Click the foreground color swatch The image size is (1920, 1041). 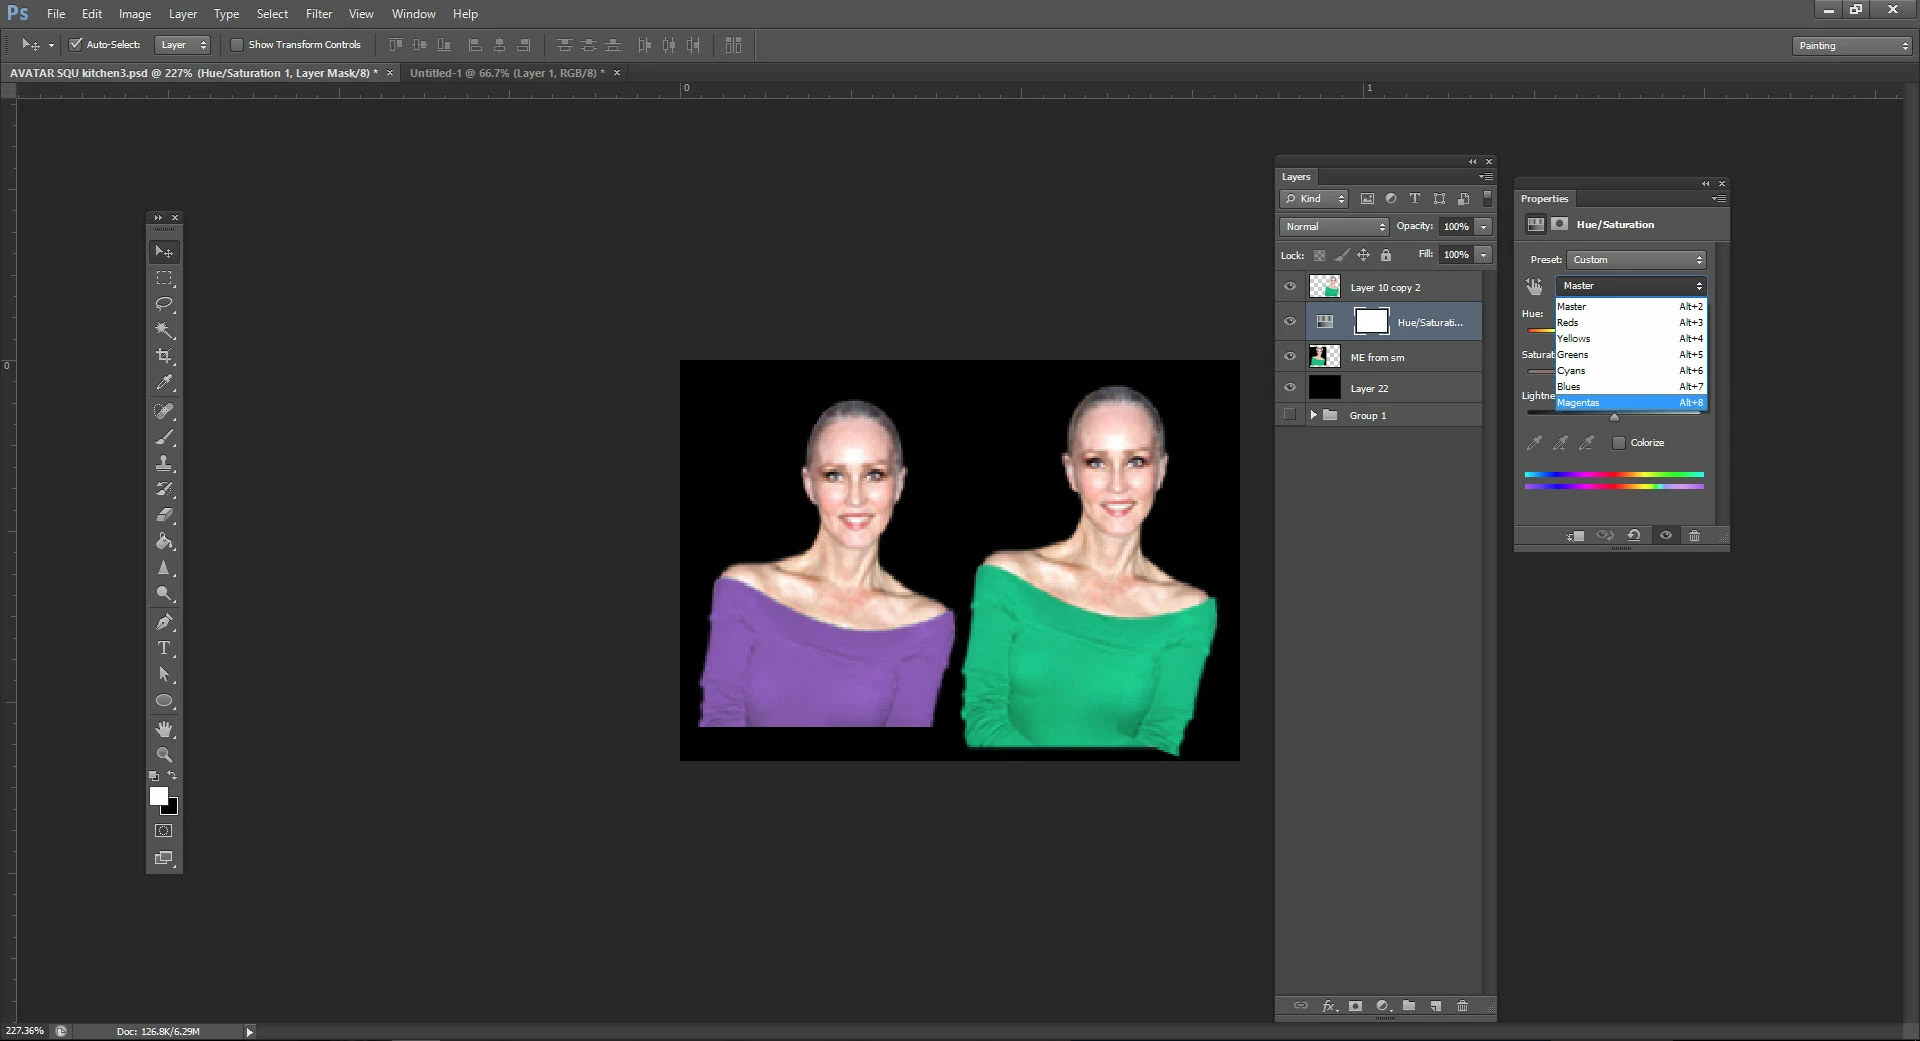click(158, 796)
